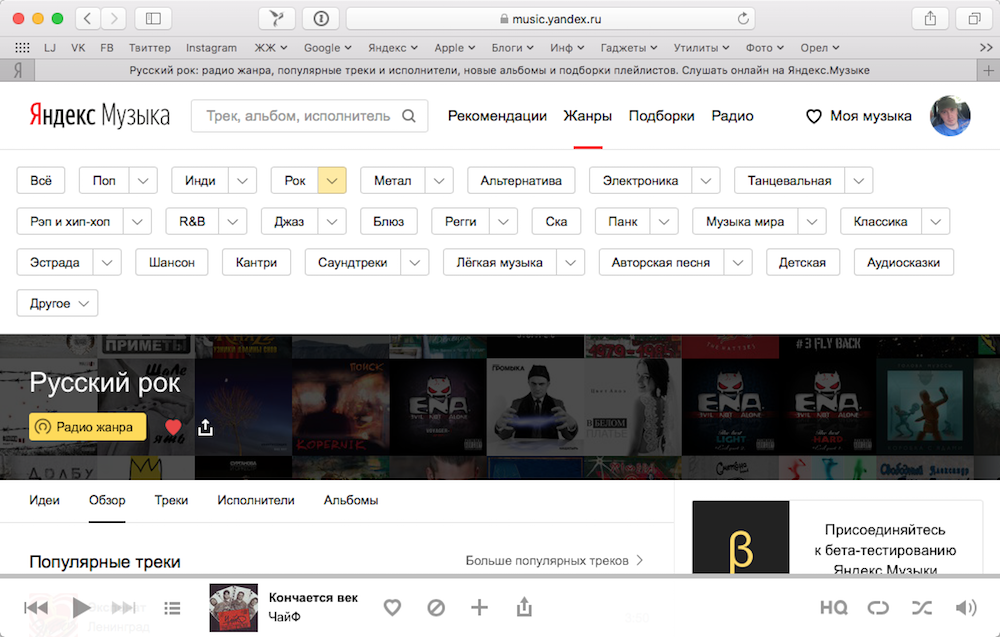
Task: Start Радио жанра yellow button
Action: pyautogui.click(x=87, y=427)
